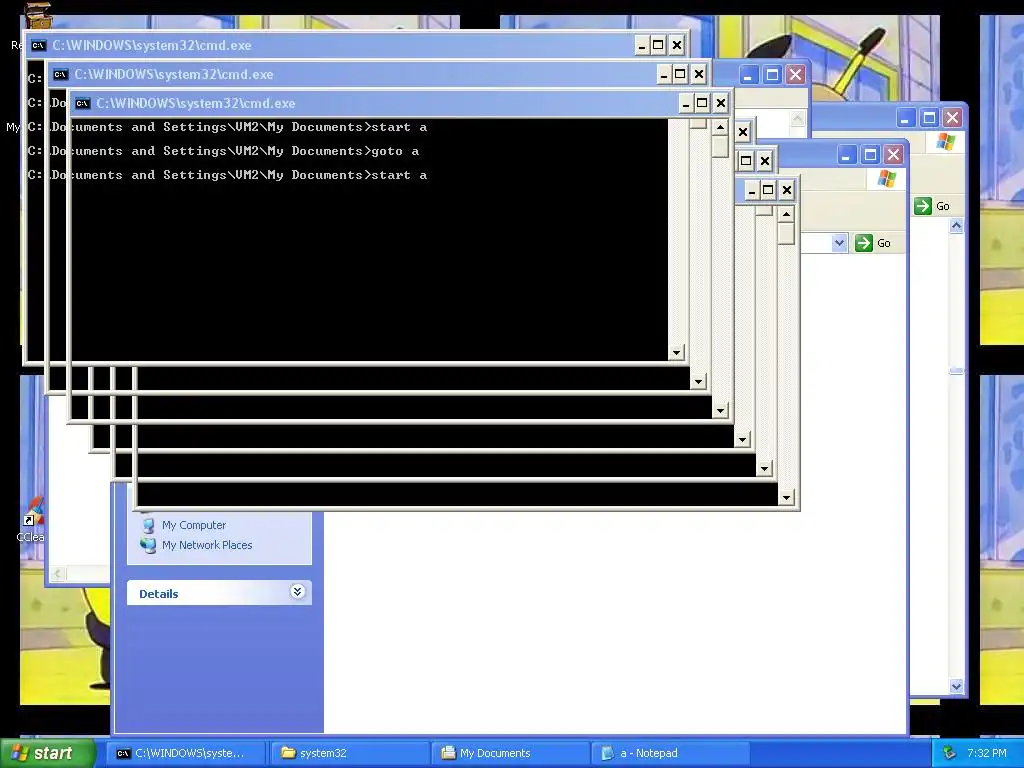
Task: Click the Go arrow in the front Explorer window
Action: [x=863, y=243]
